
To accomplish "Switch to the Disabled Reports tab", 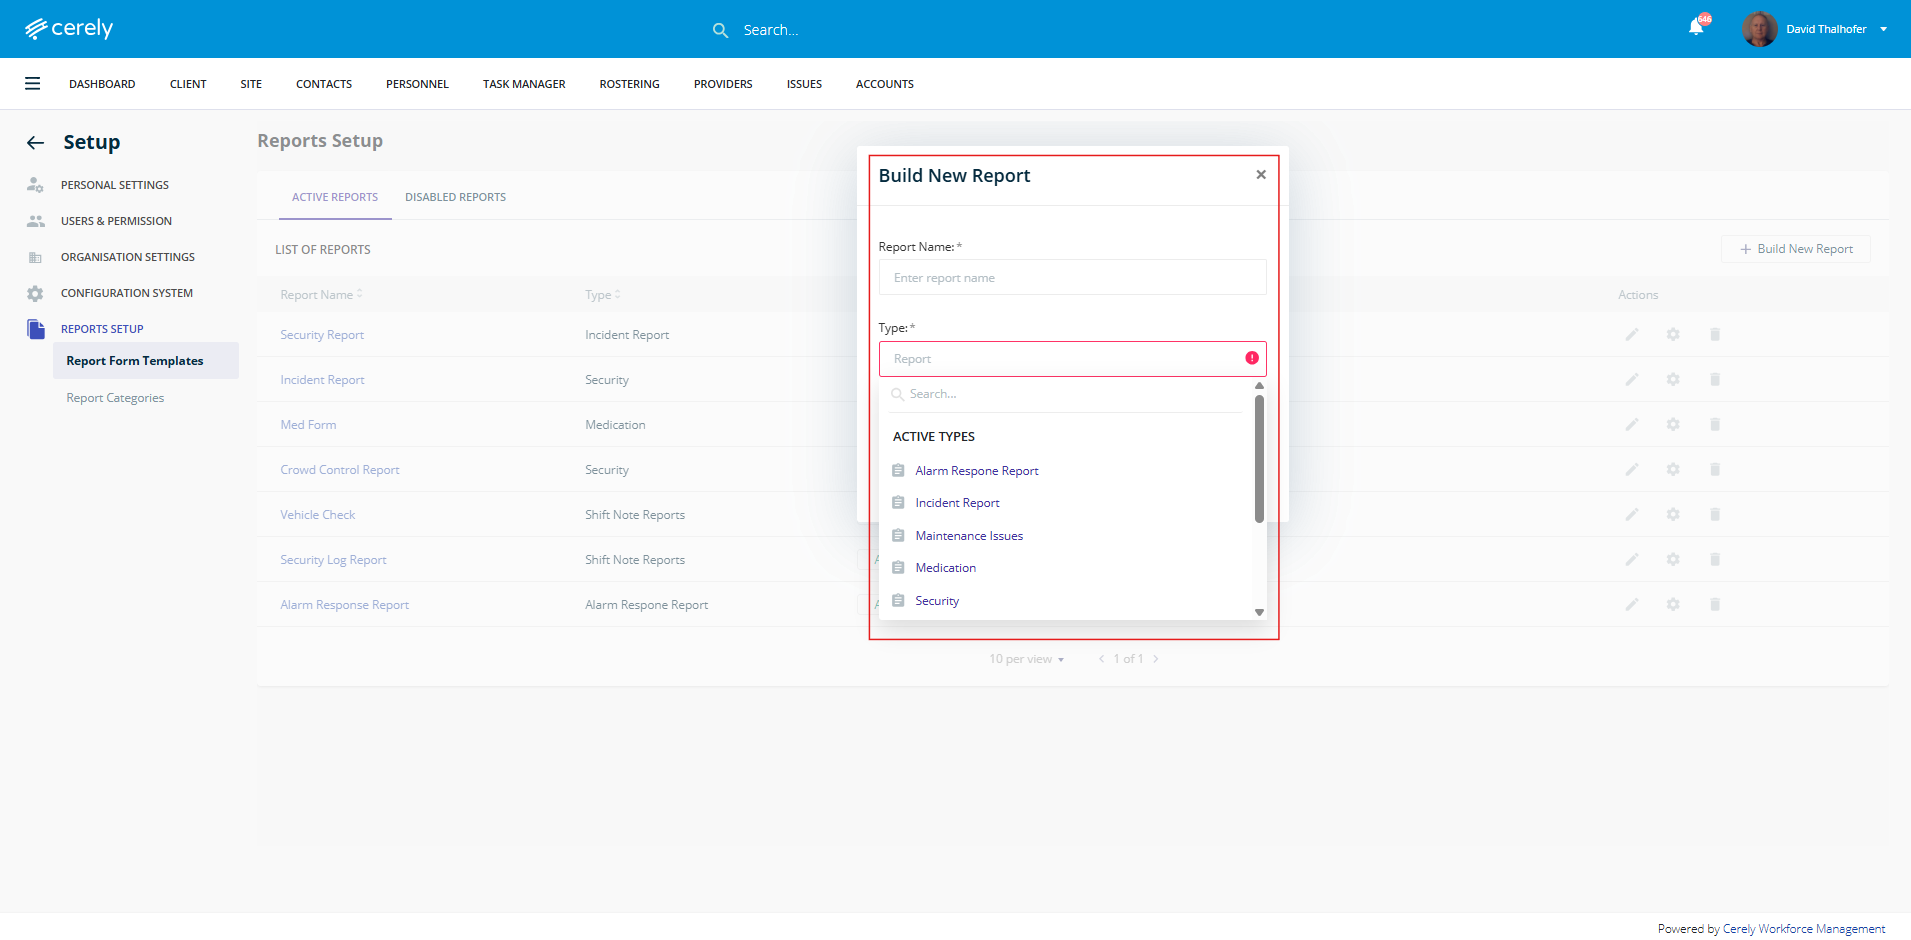I will (x=455, y=197).
